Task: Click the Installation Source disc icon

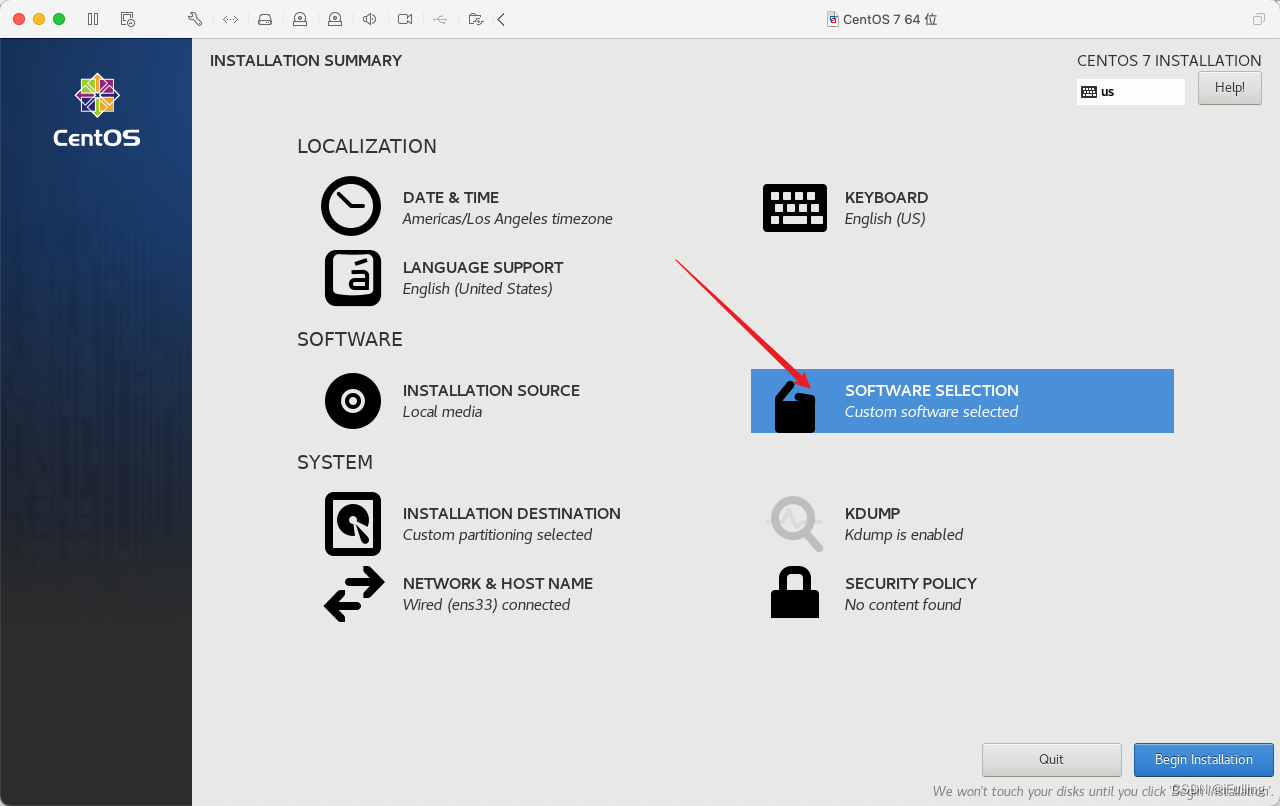Action: [x=353, y=401]
